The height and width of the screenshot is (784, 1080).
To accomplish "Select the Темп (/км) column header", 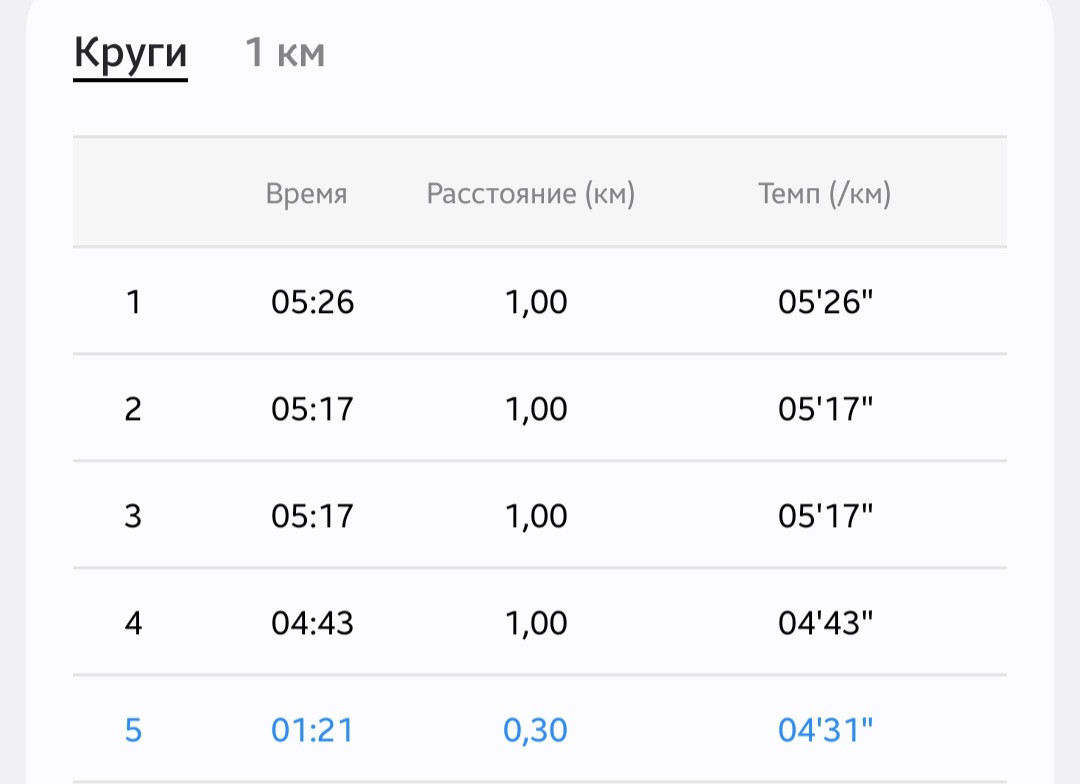I will [x=824, y=194].
